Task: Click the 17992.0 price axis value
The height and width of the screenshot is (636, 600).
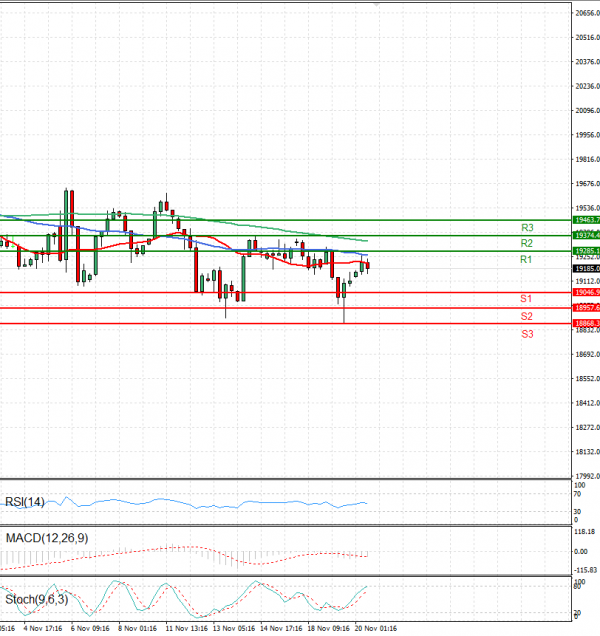Action: pos(587,476)
